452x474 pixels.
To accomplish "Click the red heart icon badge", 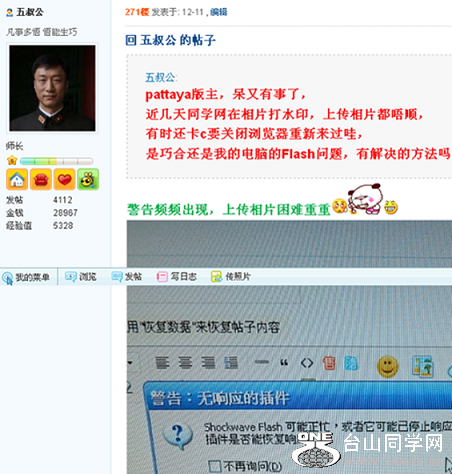I will (x=64, y=179).
